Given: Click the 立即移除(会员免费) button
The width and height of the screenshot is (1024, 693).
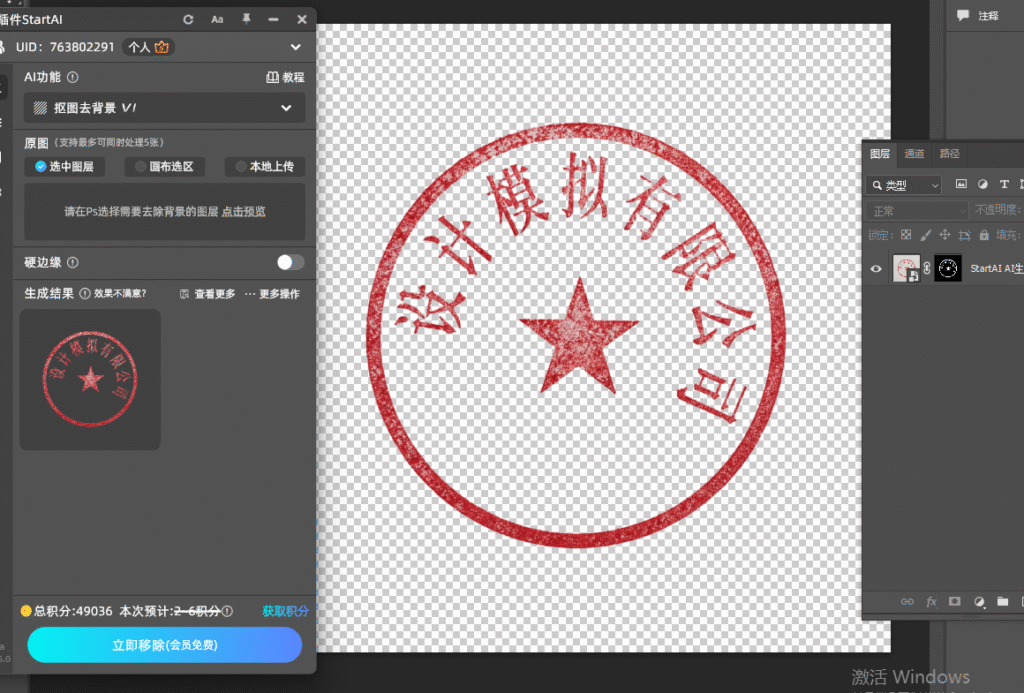Looking at the screenshot, I should [x=165, y=645].
